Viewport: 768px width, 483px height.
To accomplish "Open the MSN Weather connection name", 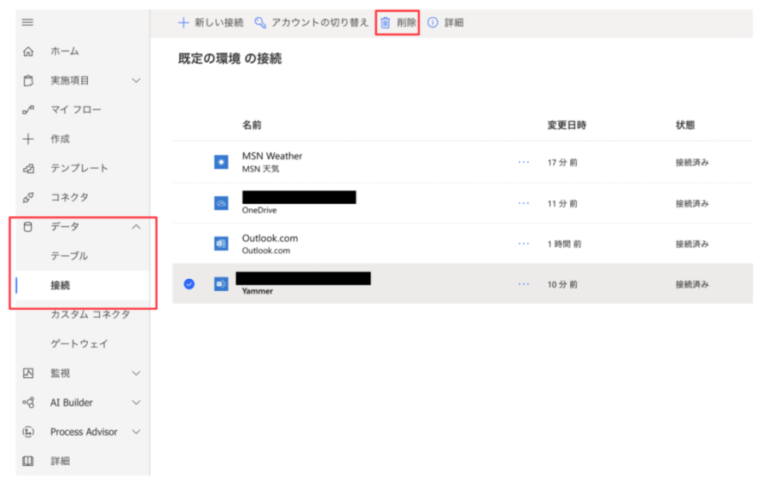I will tap(272, 156).
